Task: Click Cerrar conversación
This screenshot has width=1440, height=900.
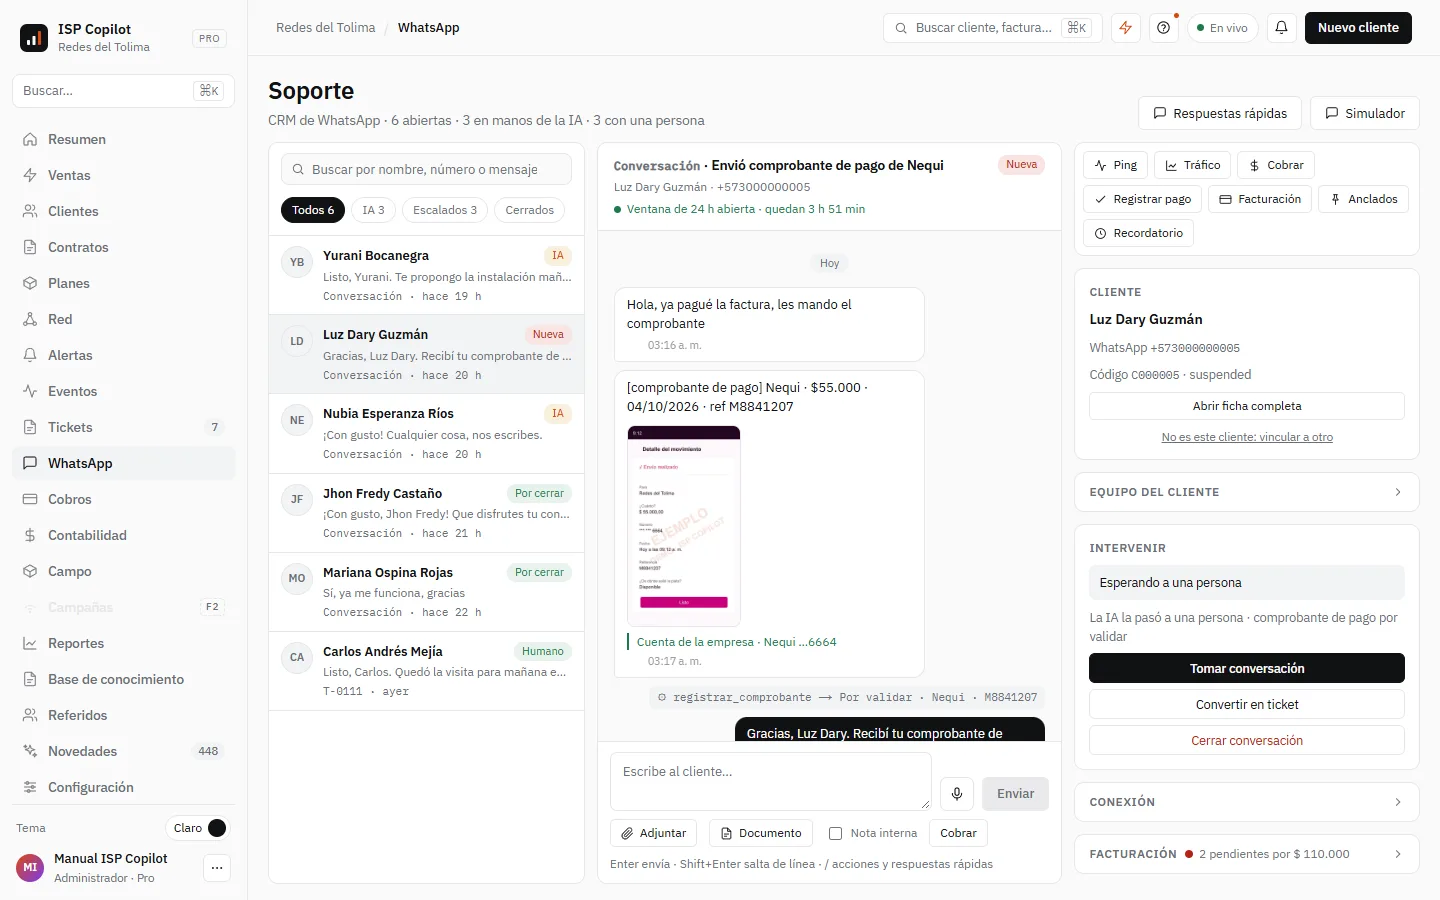Action: click(1247, 740)
